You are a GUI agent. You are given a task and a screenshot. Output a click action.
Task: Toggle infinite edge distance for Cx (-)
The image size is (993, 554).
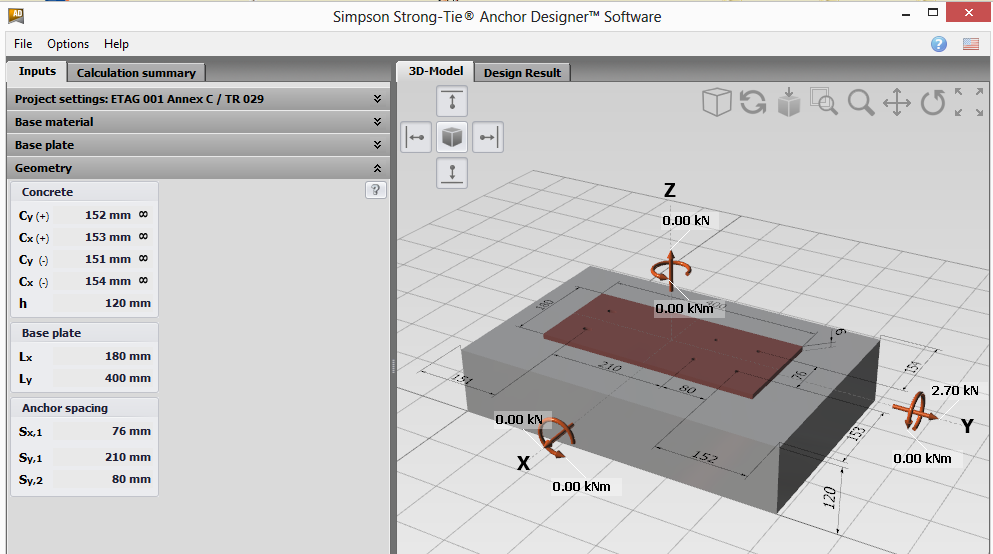[x=144, y=281]
